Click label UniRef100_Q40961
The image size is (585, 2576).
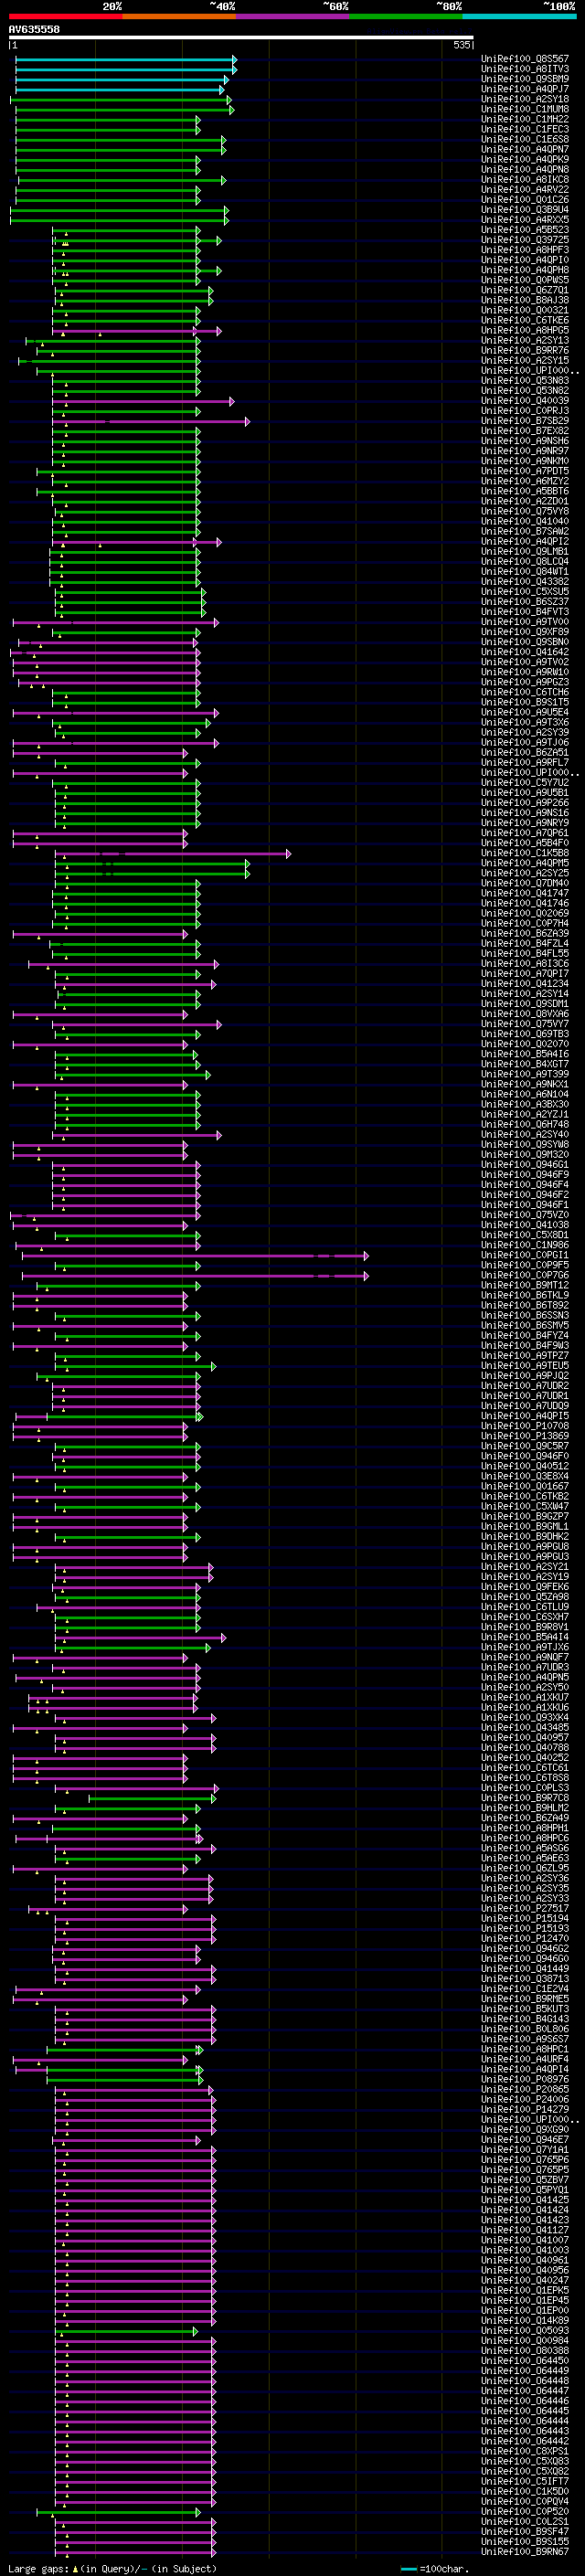pos(525,2260)
